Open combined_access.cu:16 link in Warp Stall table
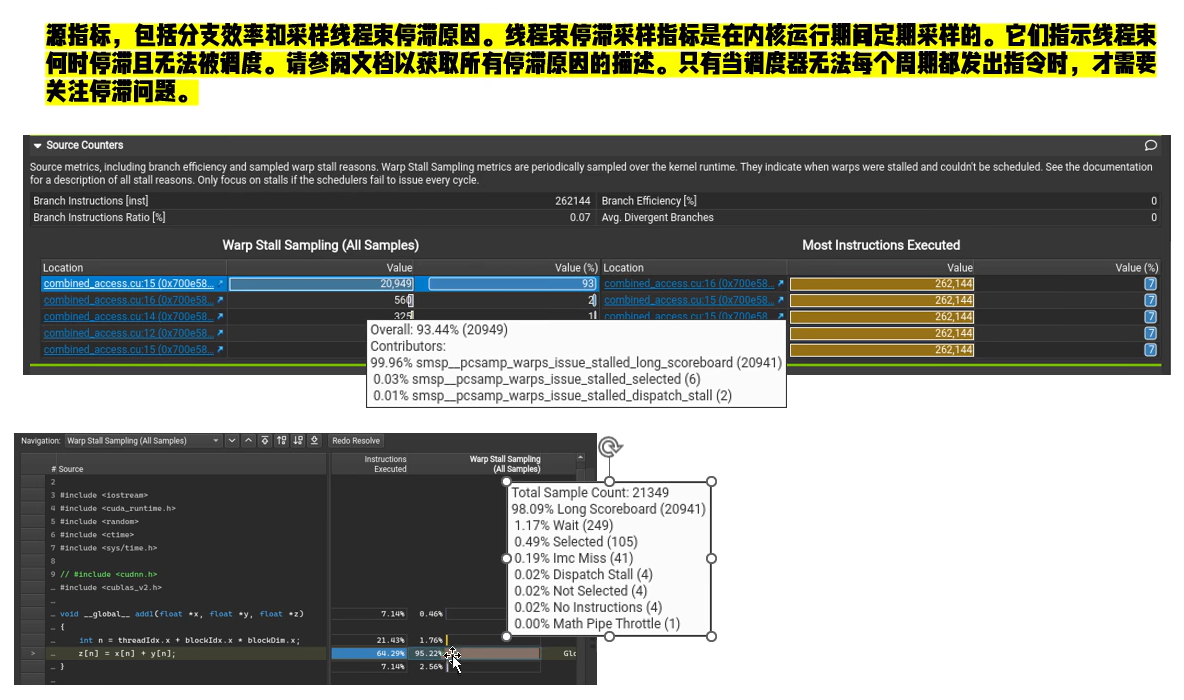 click(x=128, y=300)
